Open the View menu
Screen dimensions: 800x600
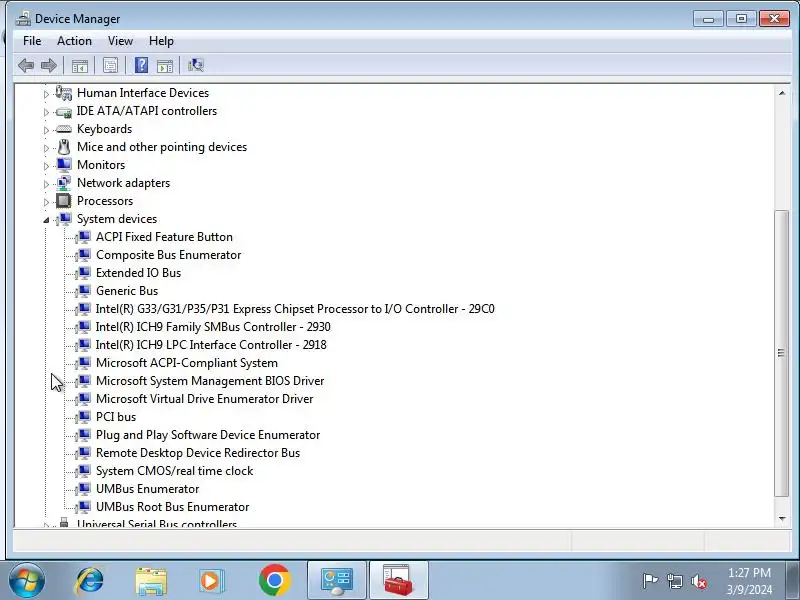click(120, 41)
